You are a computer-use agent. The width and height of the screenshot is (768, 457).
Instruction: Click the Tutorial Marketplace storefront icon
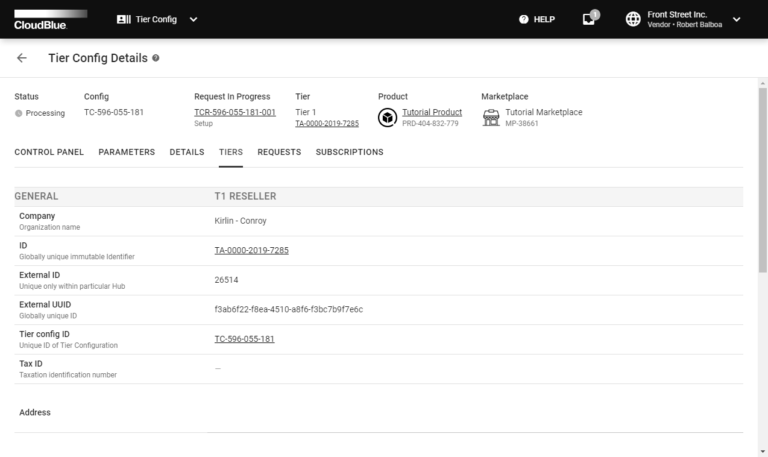point(491,118)
